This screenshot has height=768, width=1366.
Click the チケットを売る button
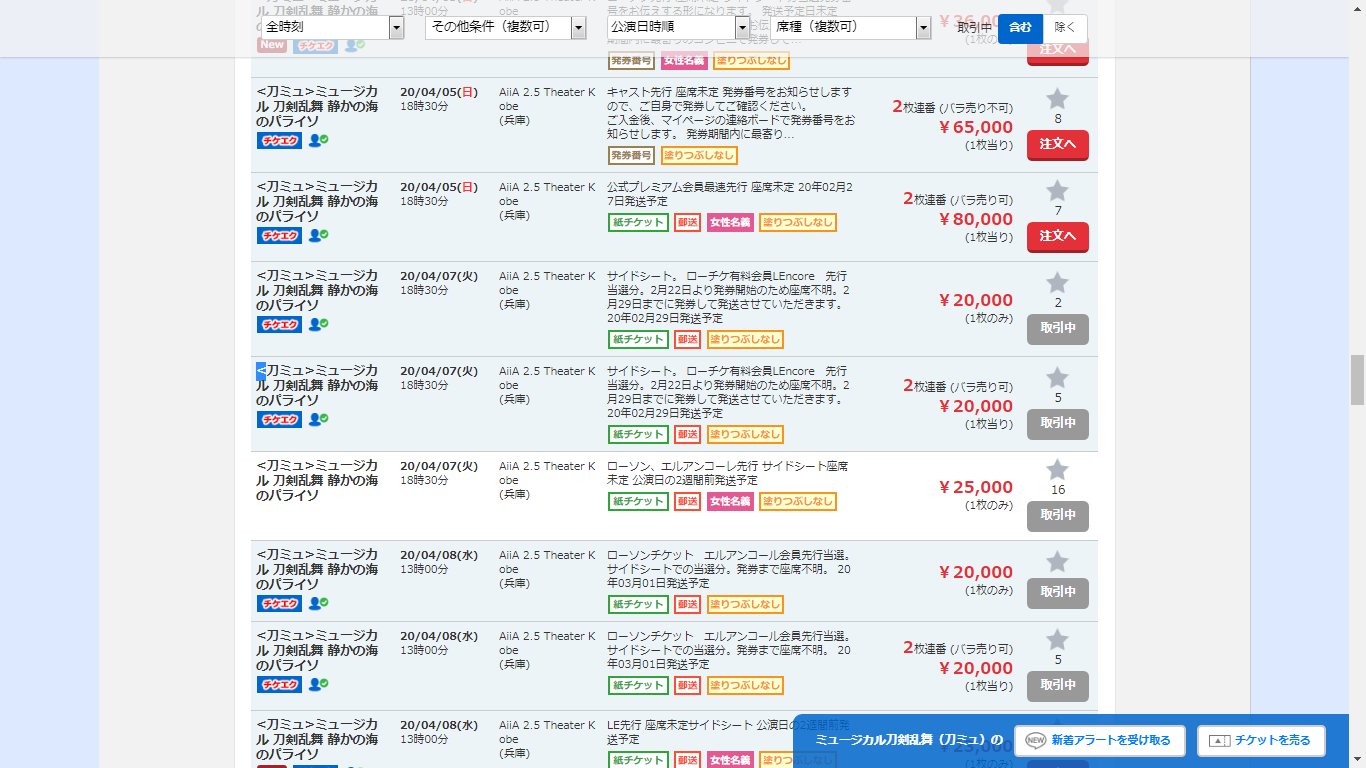1260,741
